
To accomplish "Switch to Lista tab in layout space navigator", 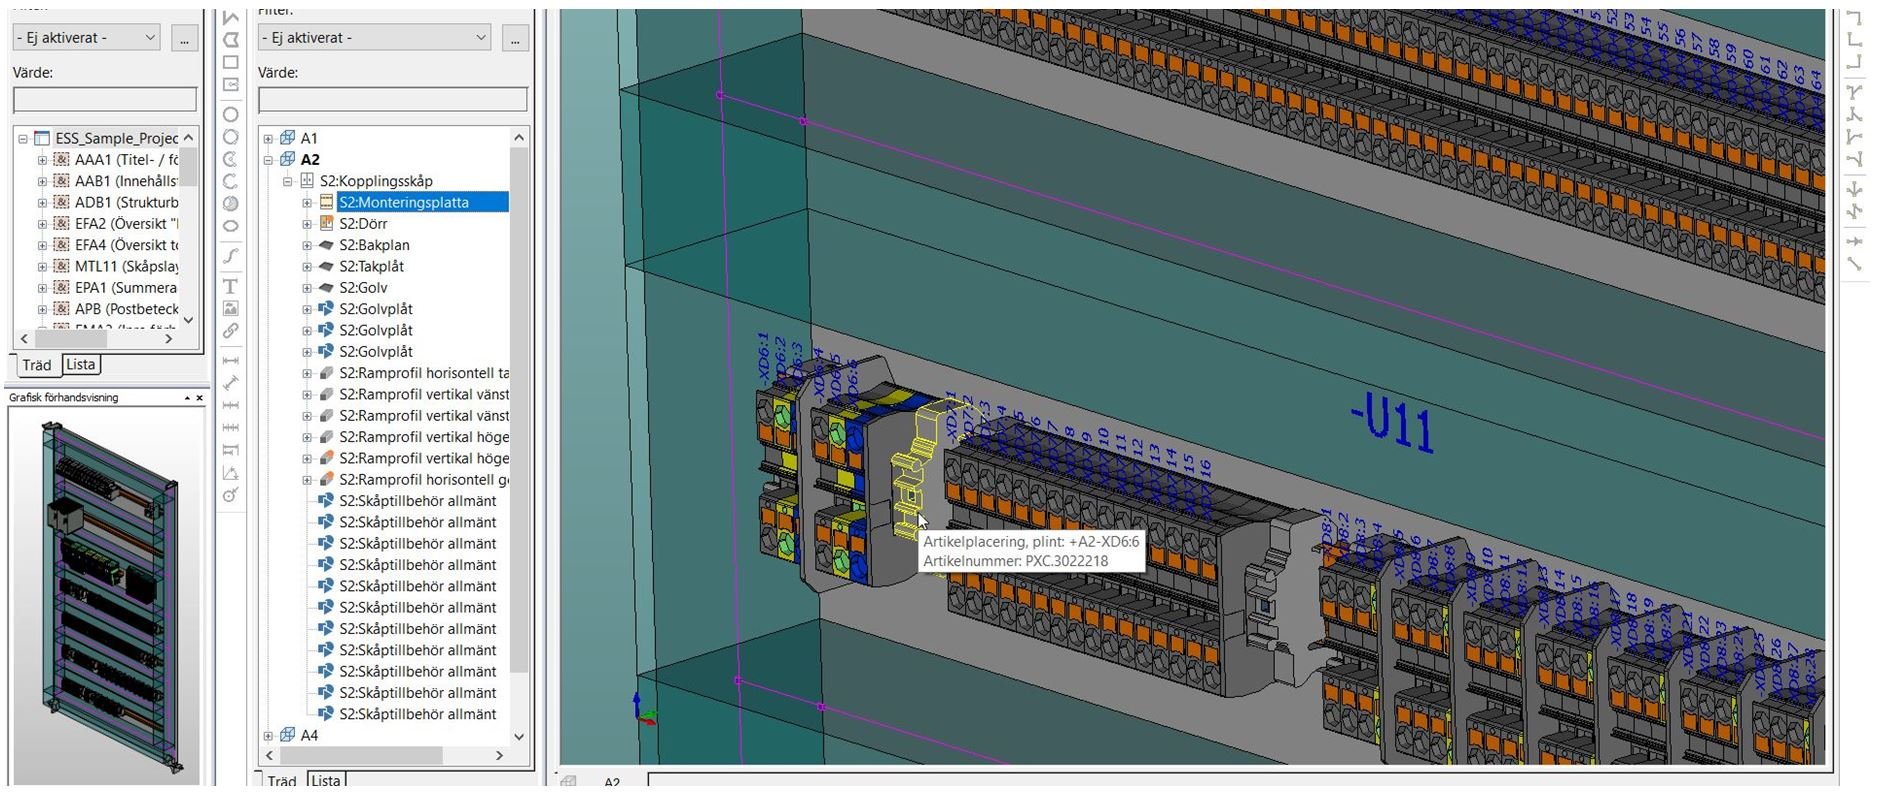I will (326, 780).
